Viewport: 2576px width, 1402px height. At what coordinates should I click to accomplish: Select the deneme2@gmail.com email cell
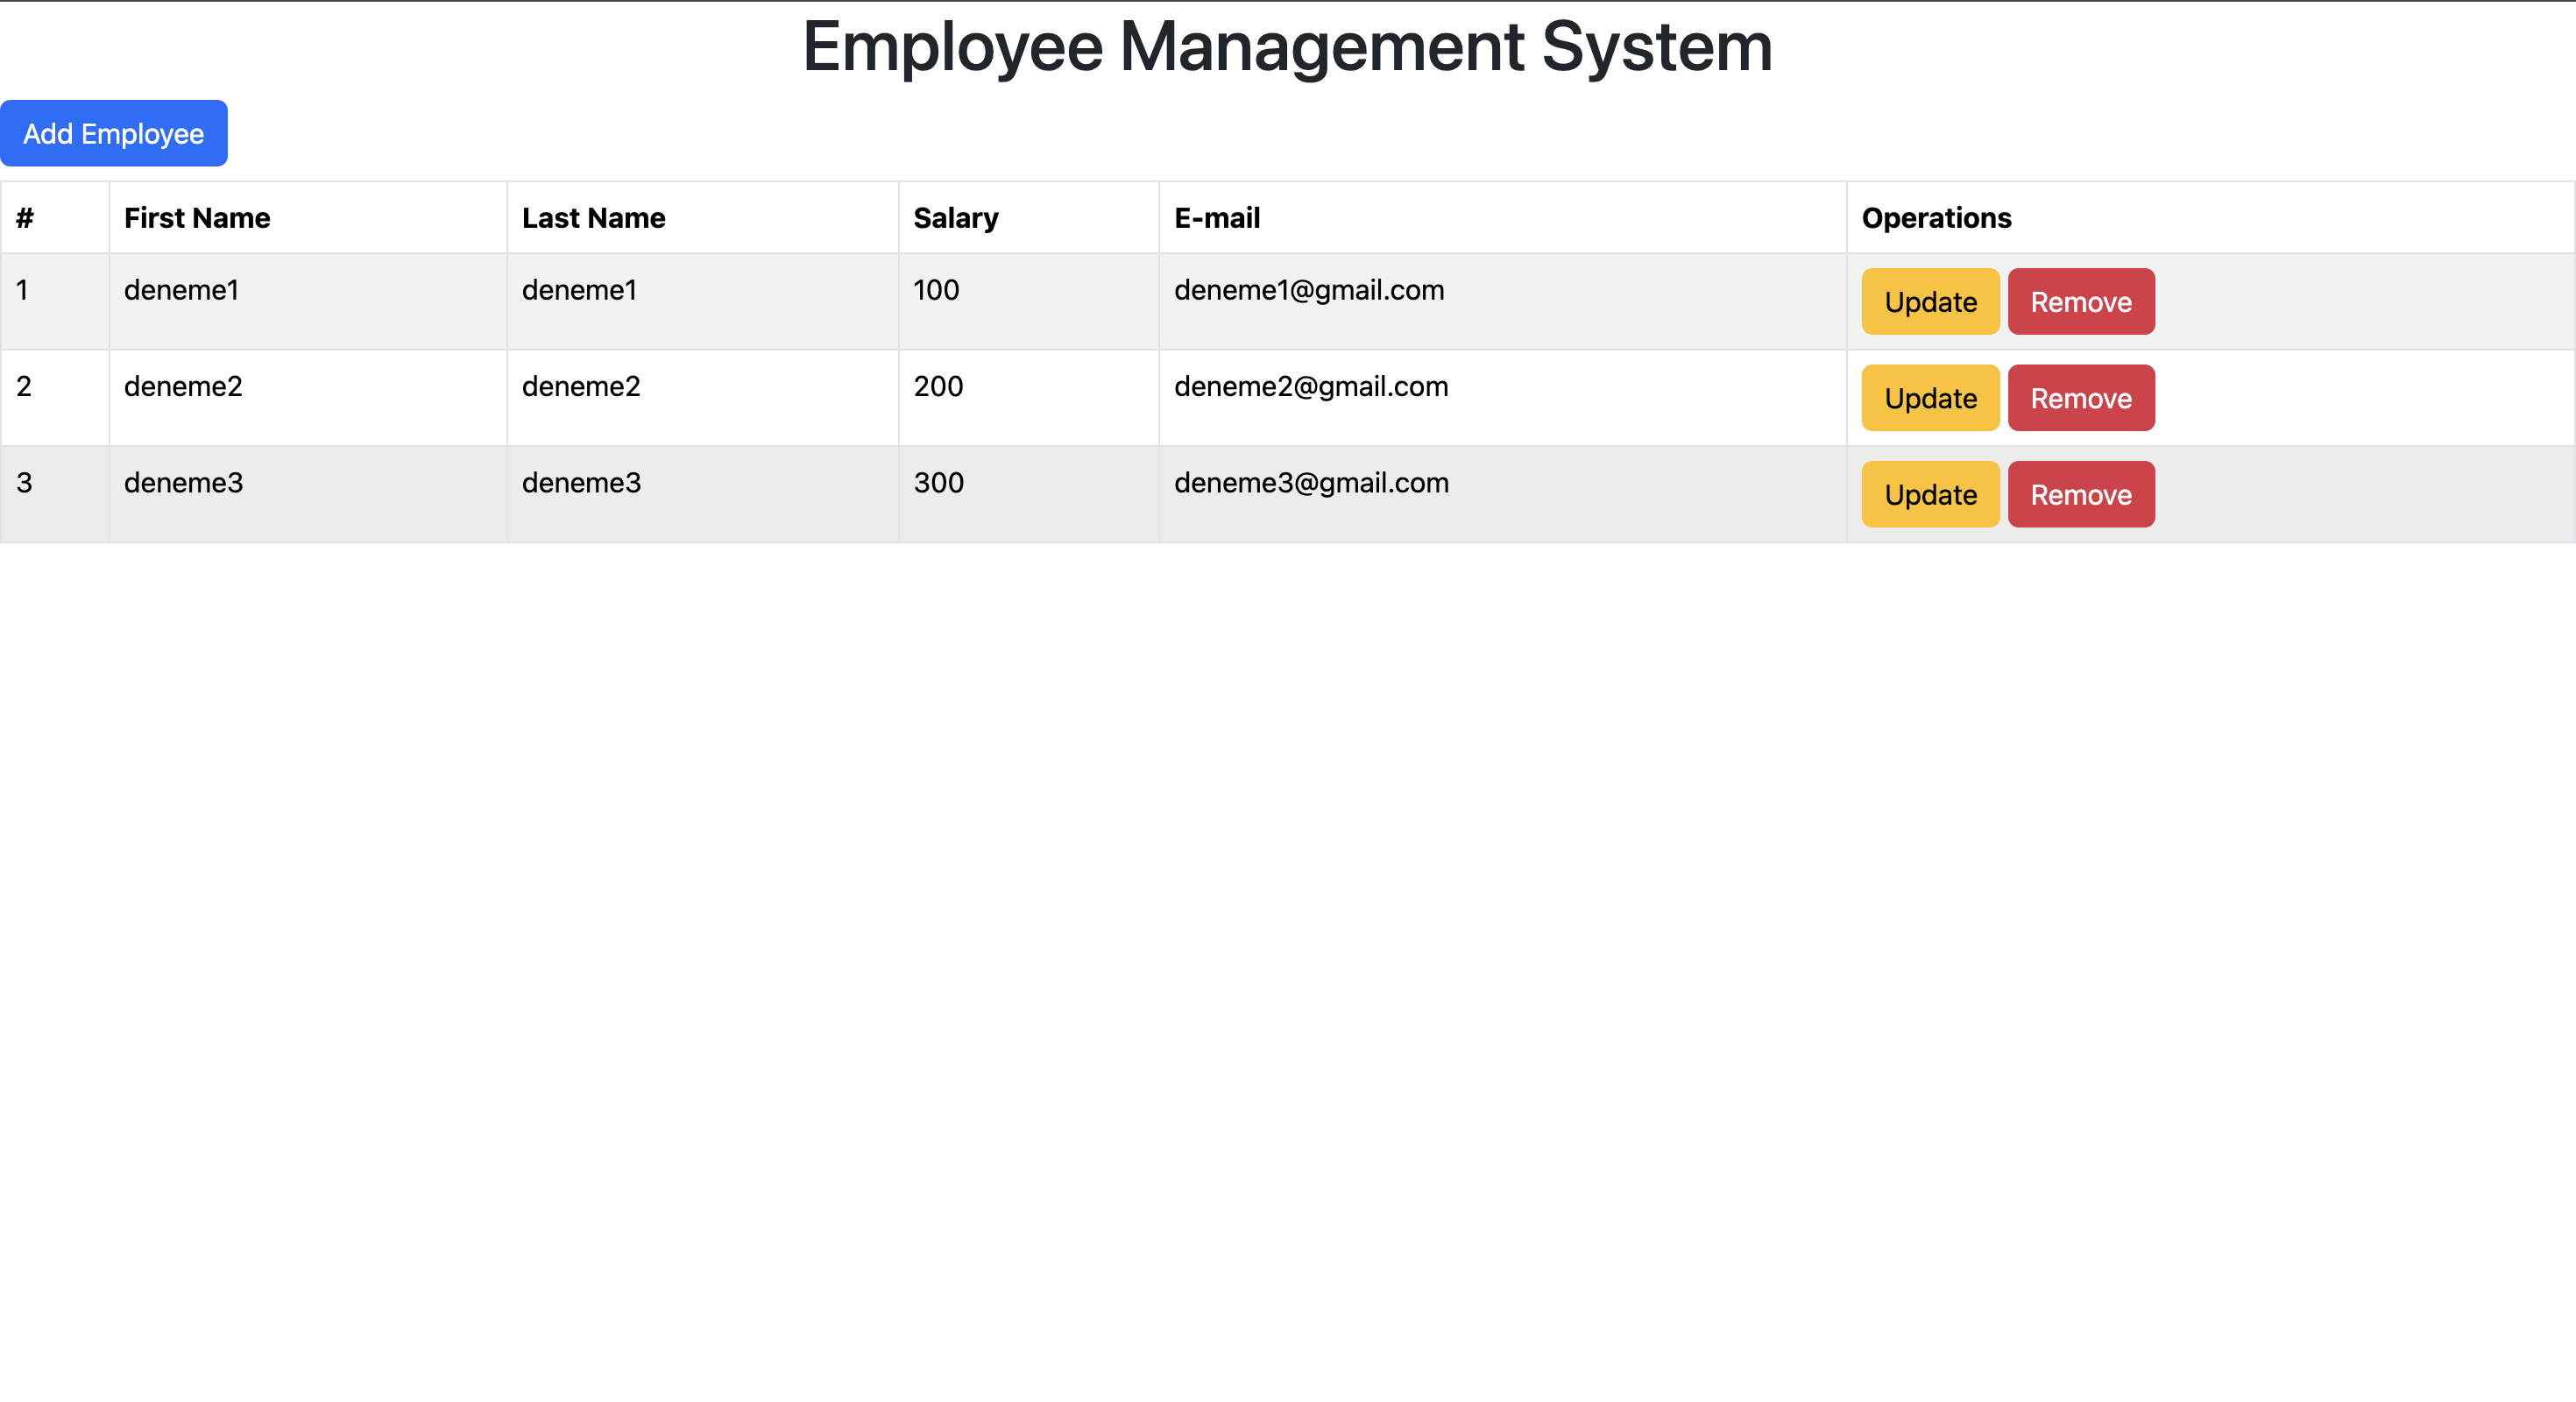pos(1310,386)
